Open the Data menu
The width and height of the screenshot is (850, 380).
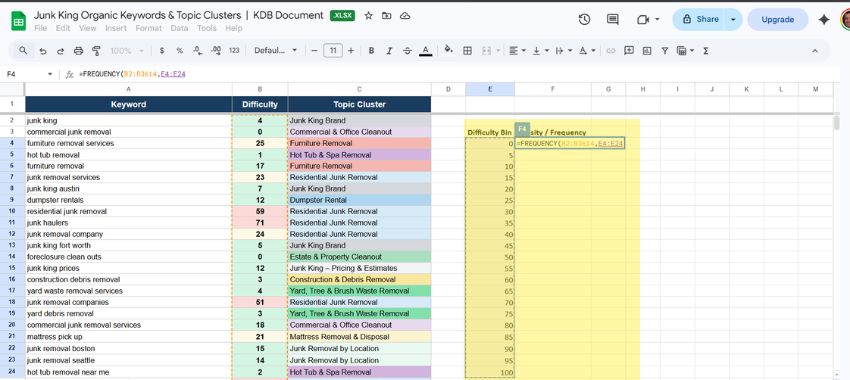[x=179, y=28]
